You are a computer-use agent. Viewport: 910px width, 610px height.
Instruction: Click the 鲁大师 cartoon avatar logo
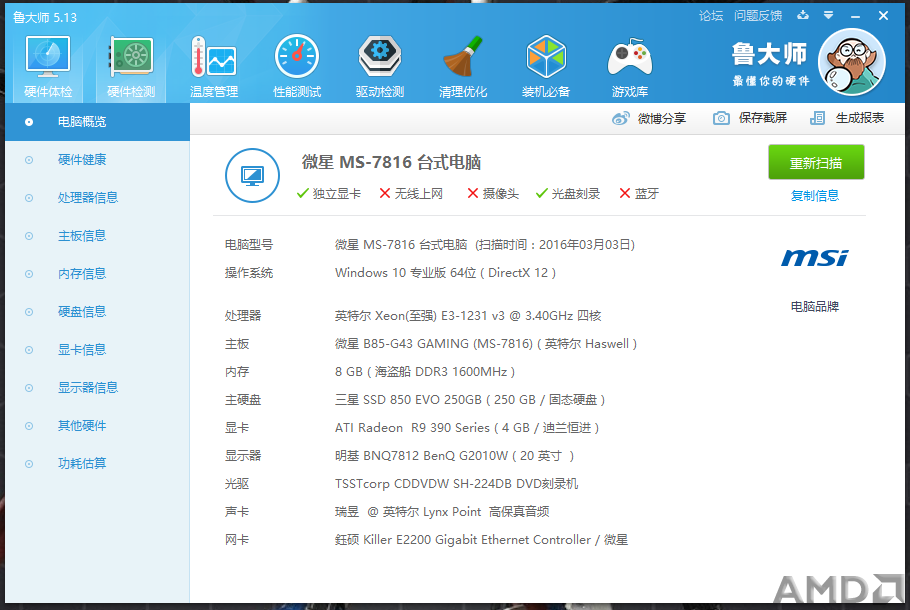coord(851,62)
